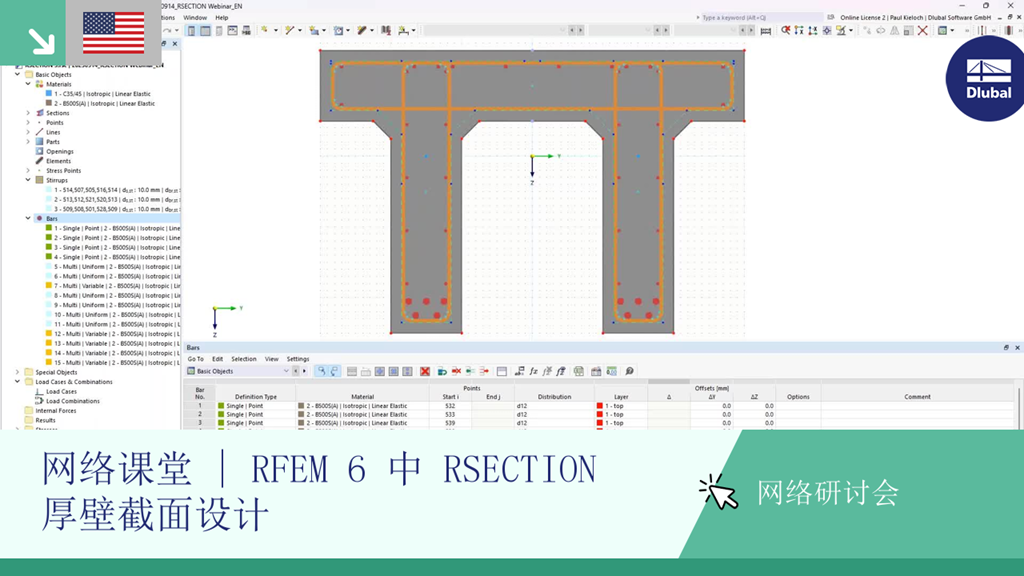This screenshot has height=576, width=1024.
Task: Select the zoom tool in the Bars toolbar
Action: 321,371
